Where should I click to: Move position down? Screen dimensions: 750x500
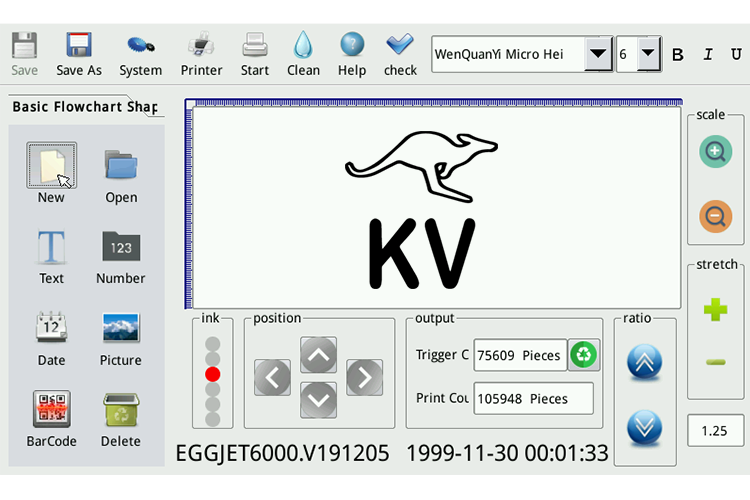[x=319, y=400]
